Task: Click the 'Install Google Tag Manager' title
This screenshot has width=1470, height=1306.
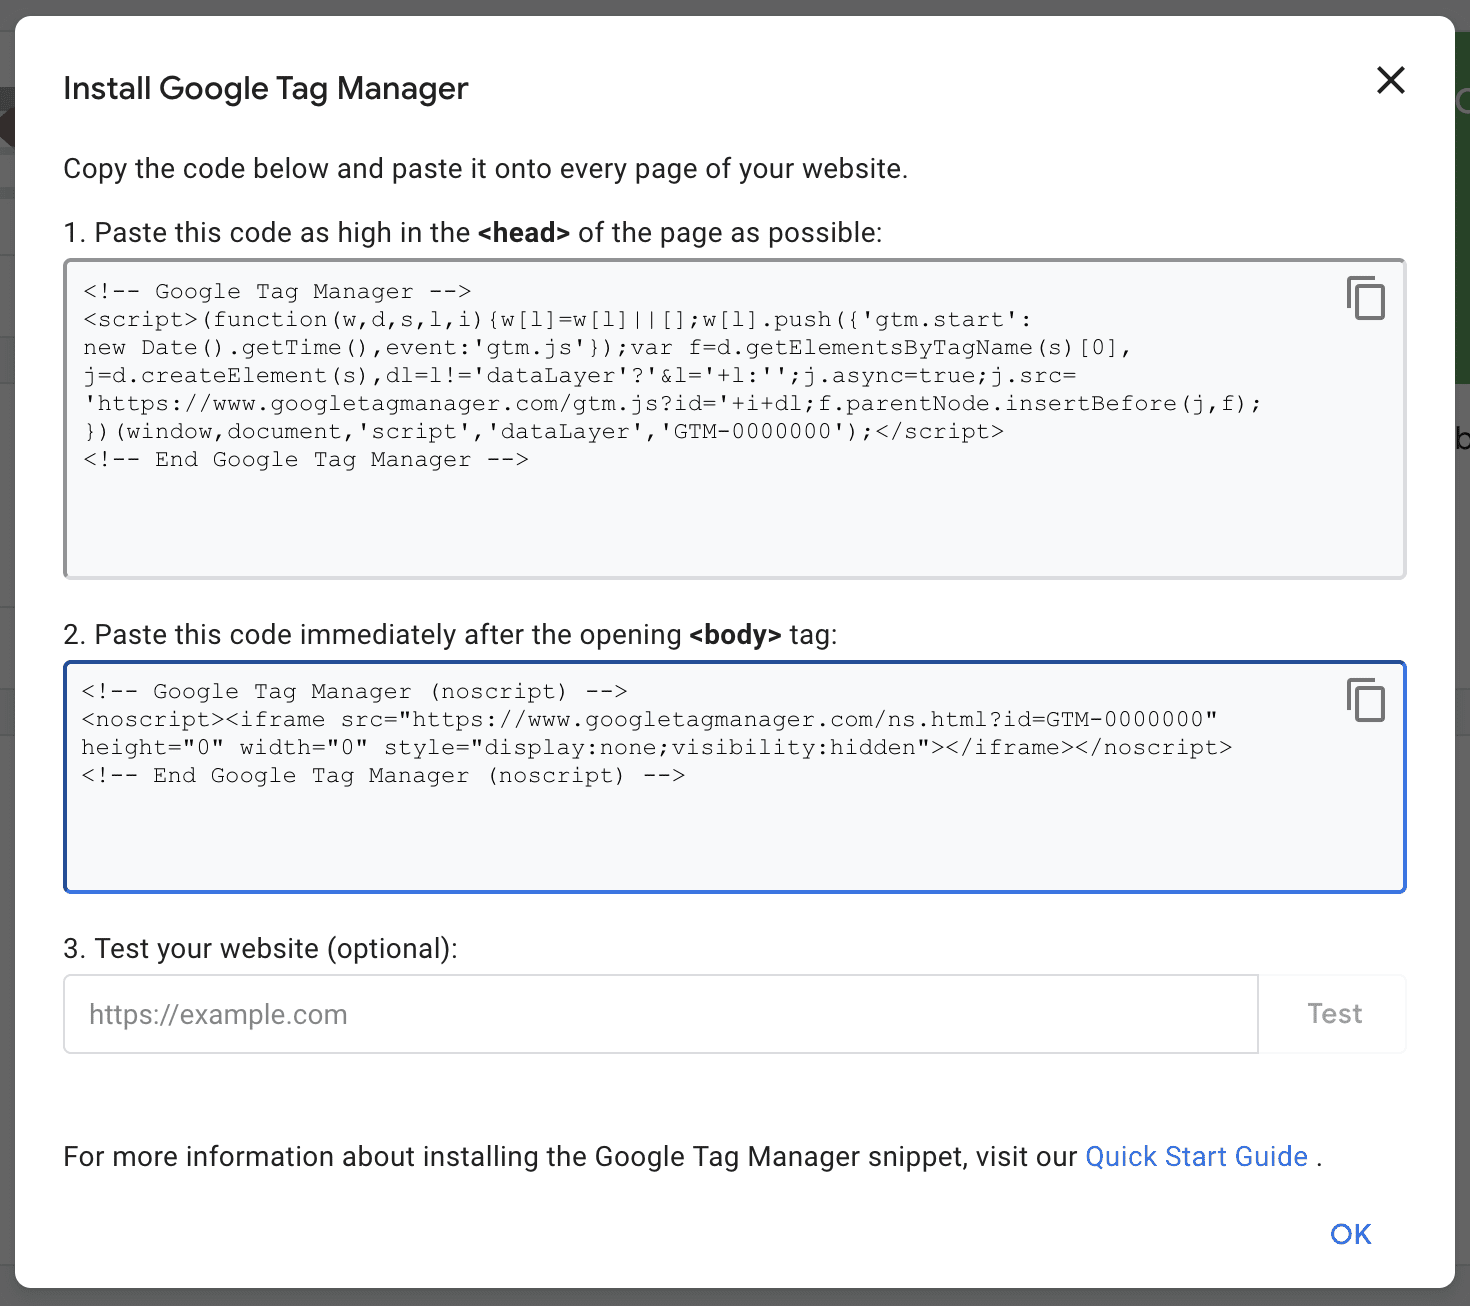Action: click(x=266, y=88)
